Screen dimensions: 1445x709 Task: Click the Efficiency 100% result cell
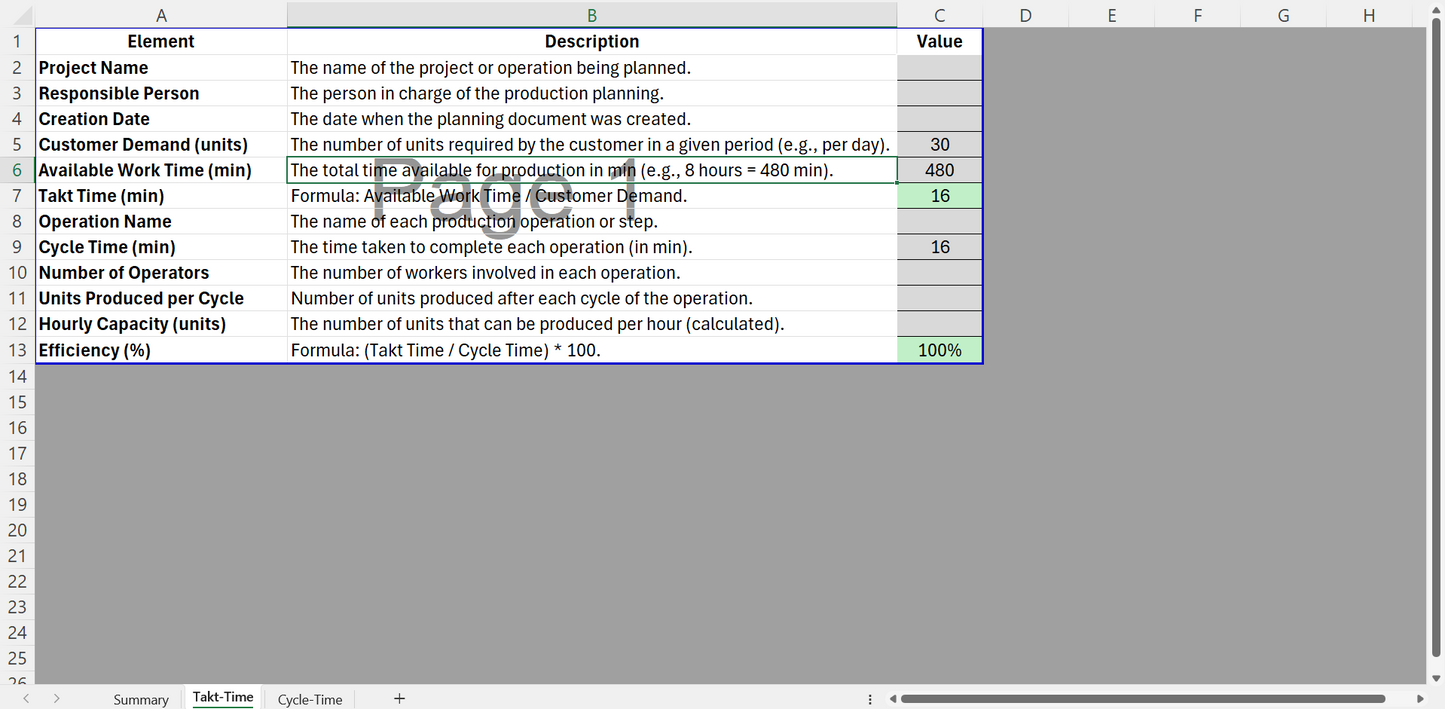coord(939,350)
